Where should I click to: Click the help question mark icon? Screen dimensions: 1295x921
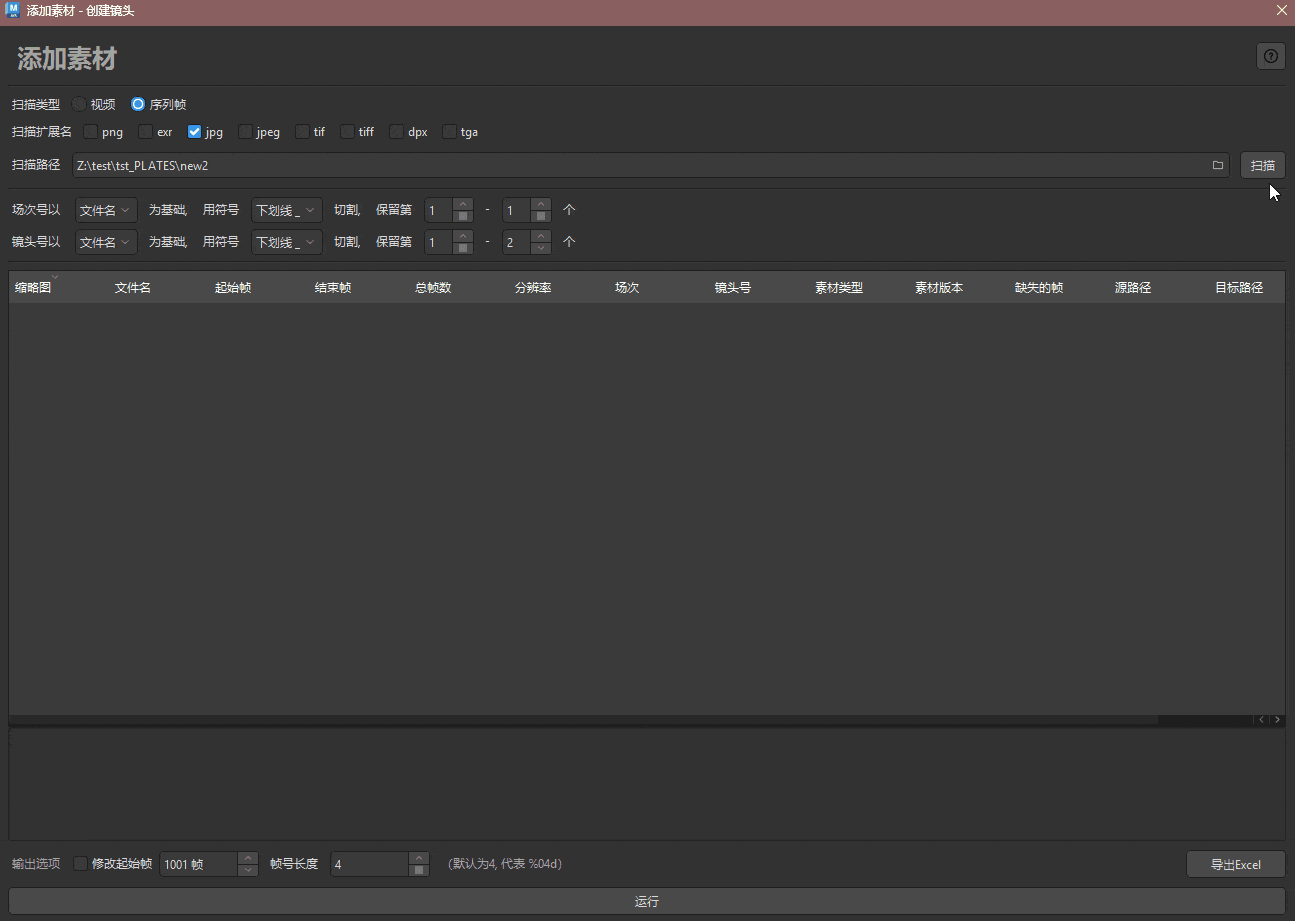point(1270,57)
